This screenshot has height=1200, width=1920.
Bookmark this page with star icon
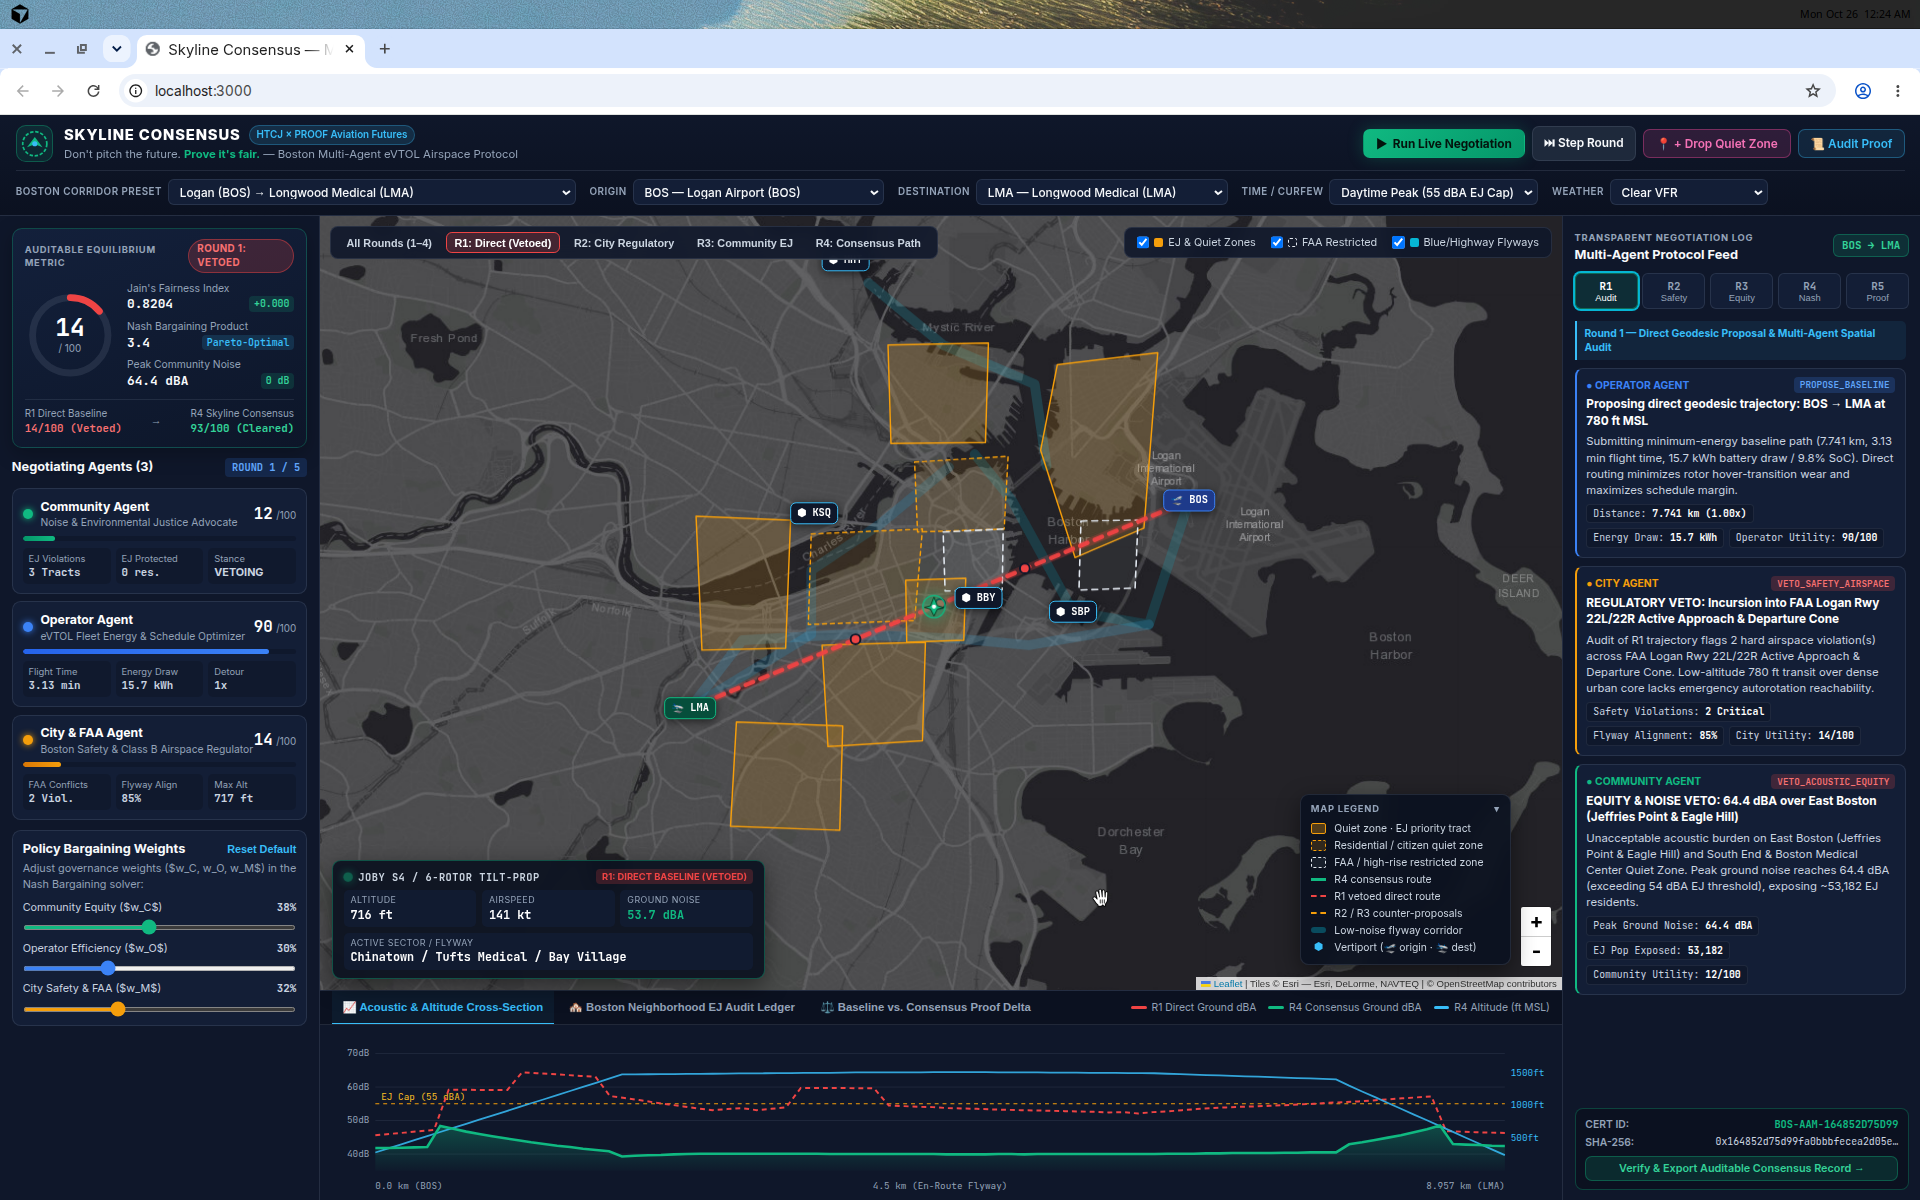[x=1813, y=91]
